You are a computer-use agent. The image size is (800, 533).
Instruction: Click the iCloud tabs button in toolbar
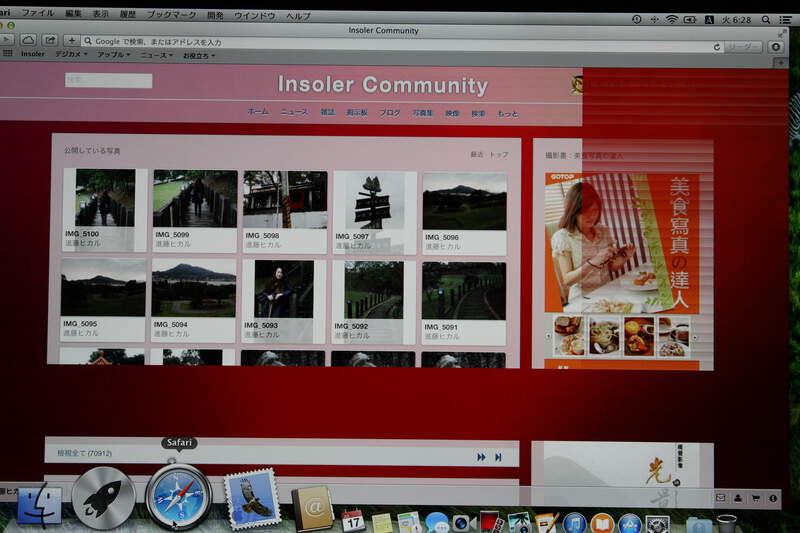29,40
